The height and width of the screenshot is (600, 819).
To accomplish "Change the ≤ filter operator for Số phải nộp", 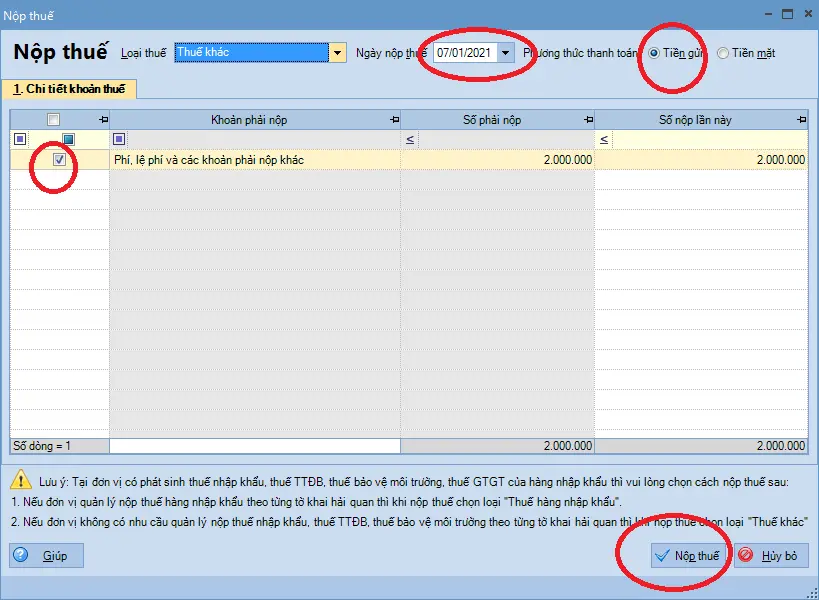I will tap(410, 139).
